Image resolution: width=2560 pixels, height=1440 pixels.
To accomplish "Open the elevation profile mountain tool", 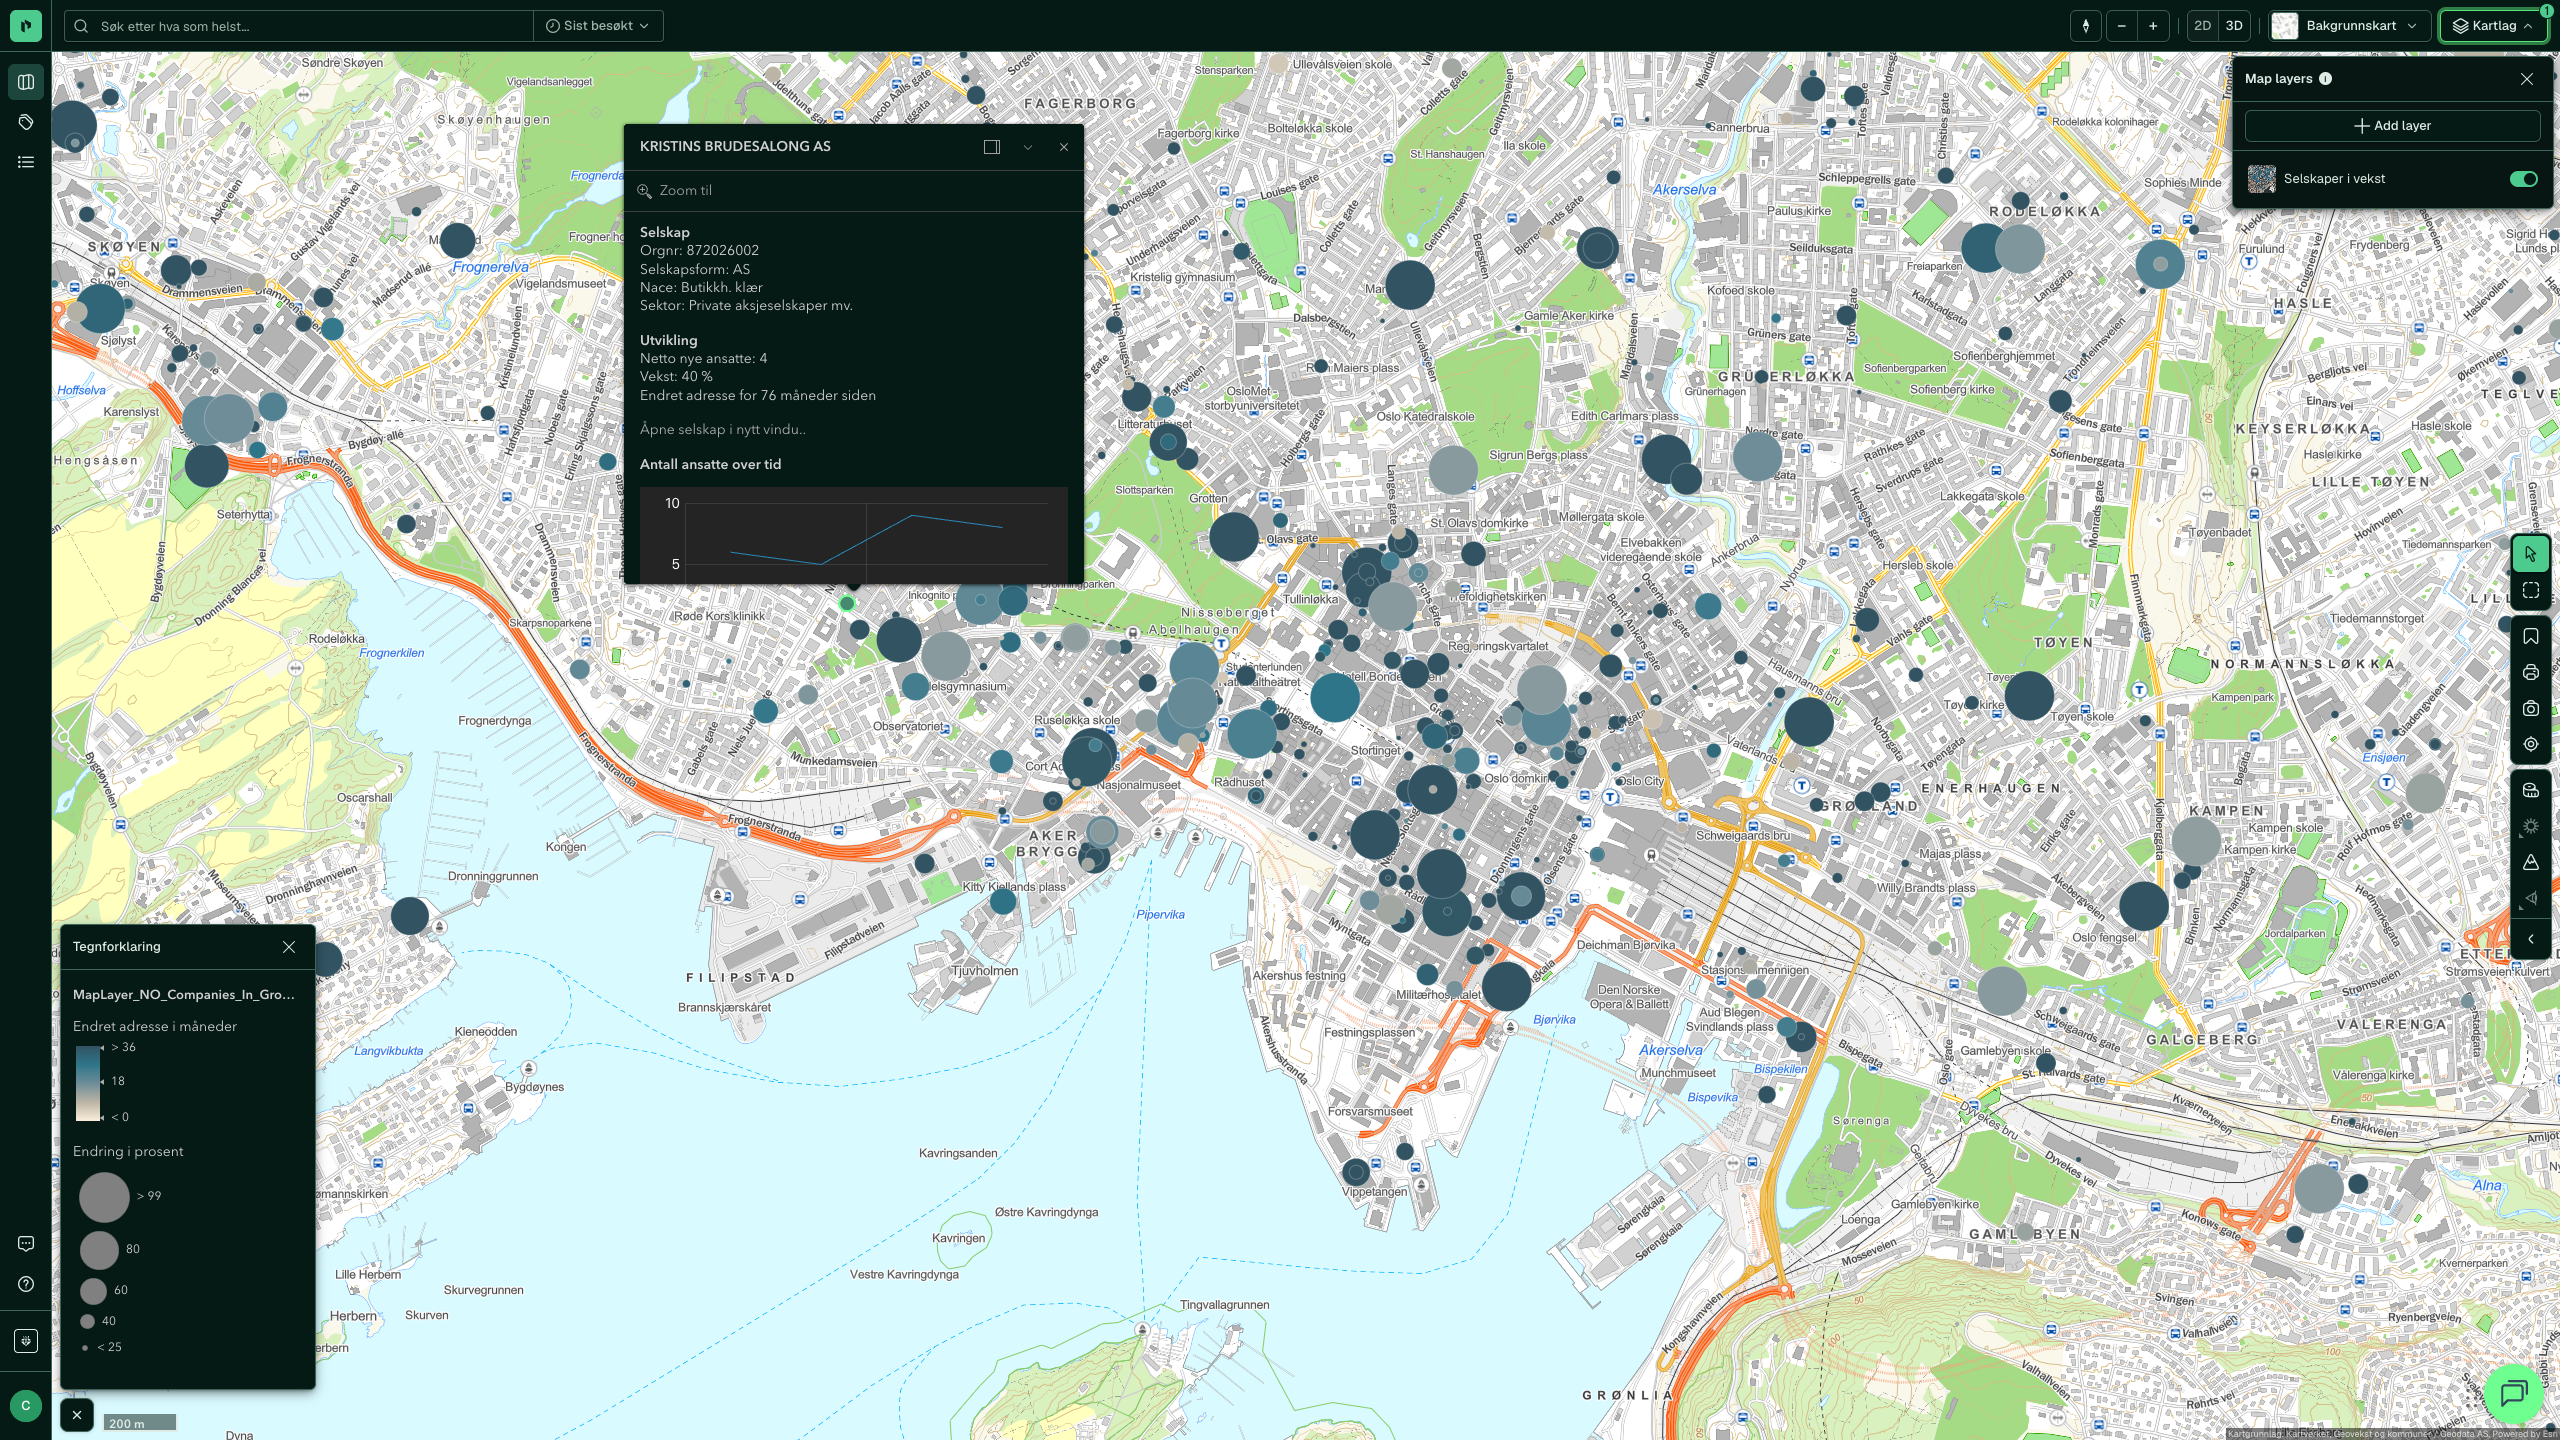I will point(2531,863).
